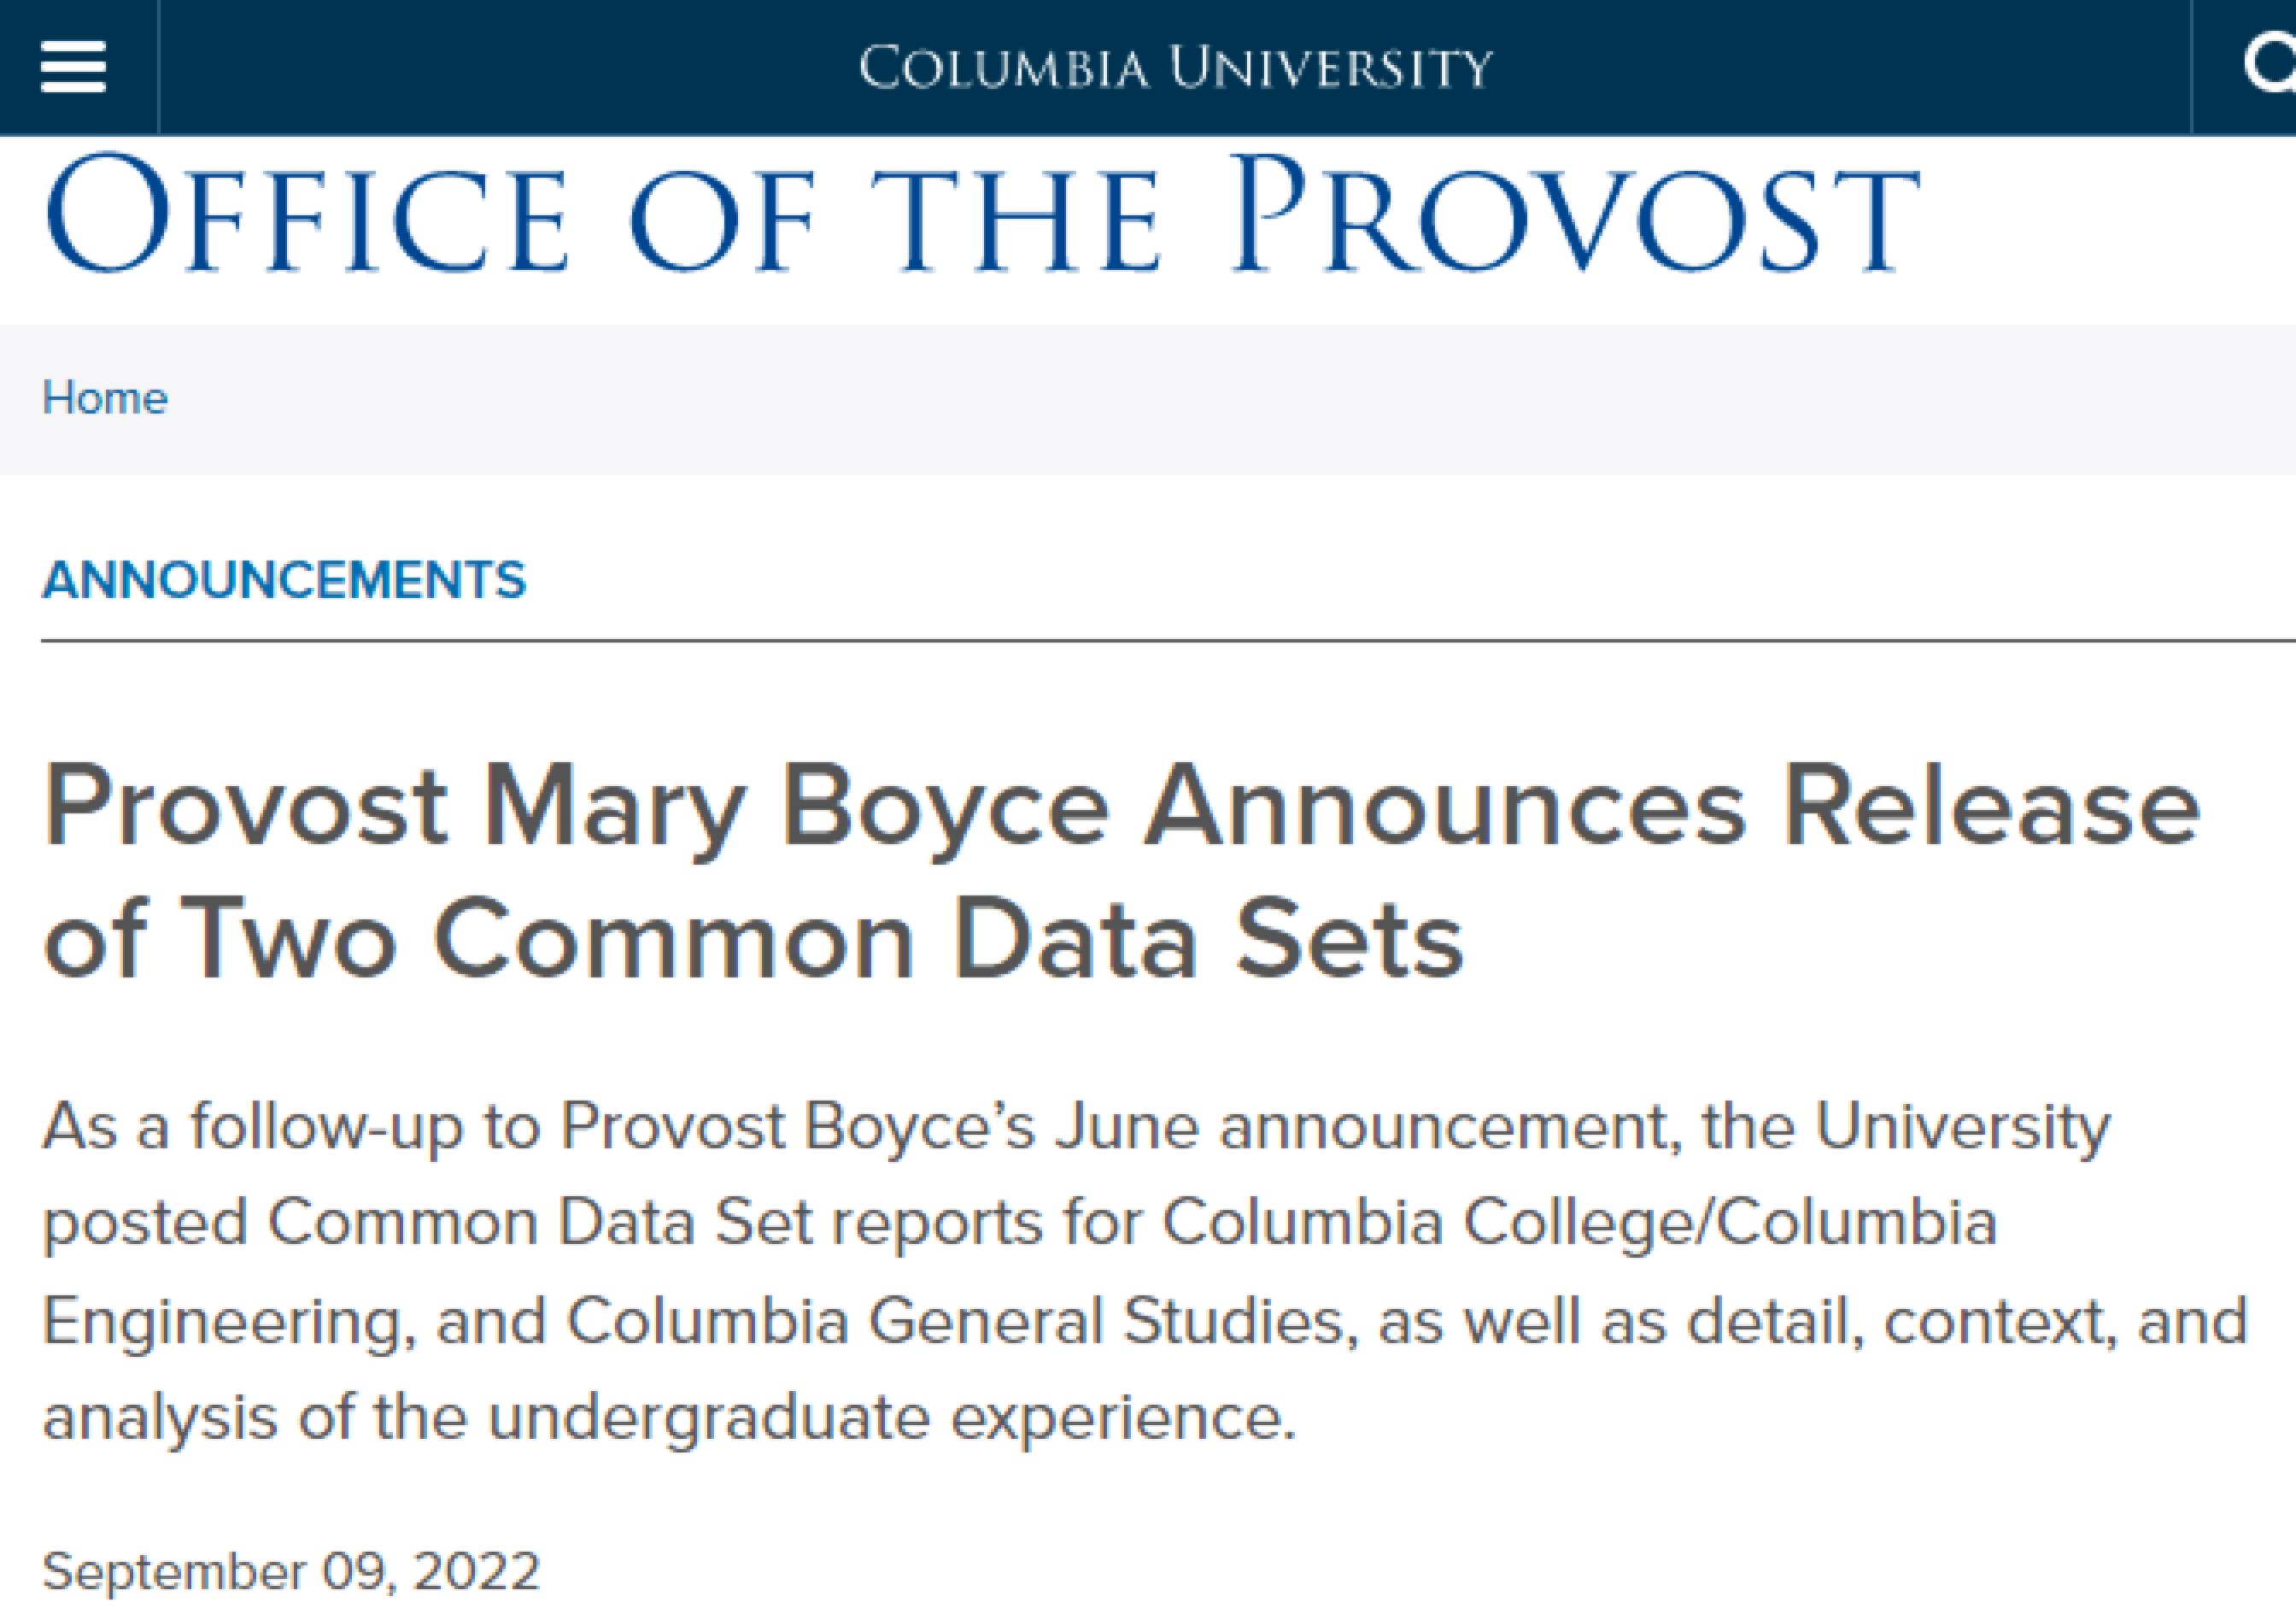Image resolution: width=2296 pixels, height=1620 pixels.
Task: Open the Announcements category link
Action: point(284,580)
